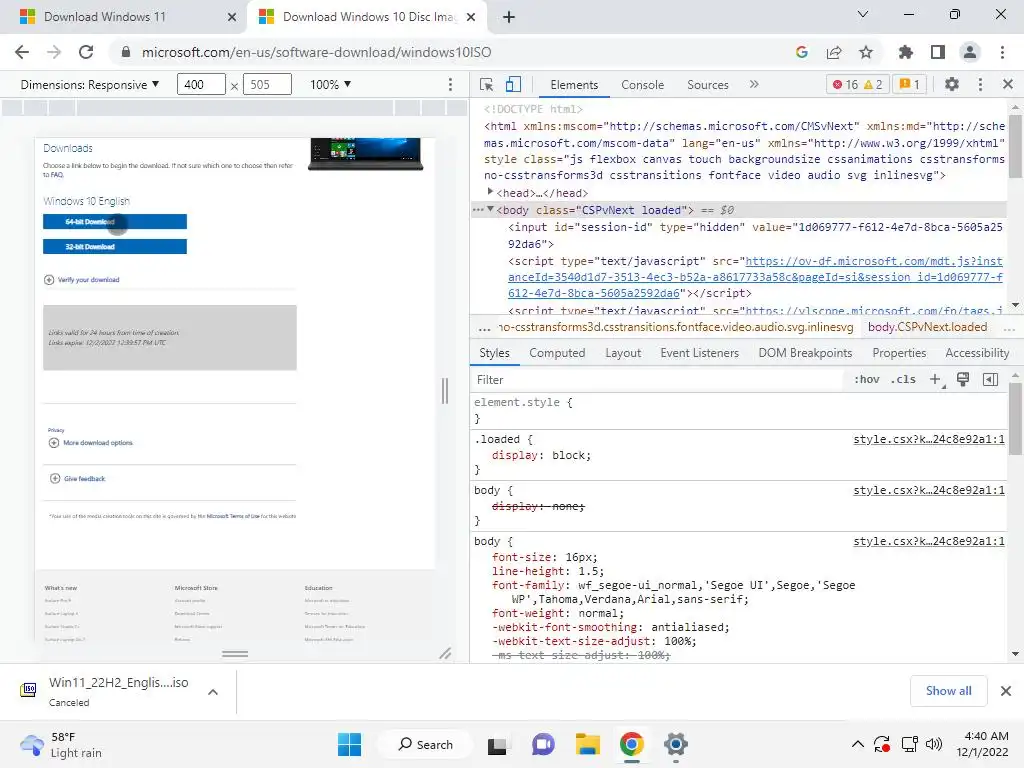Toggle computed styles sidebar icon
The image size is (1024, 768).
(990, 379)
